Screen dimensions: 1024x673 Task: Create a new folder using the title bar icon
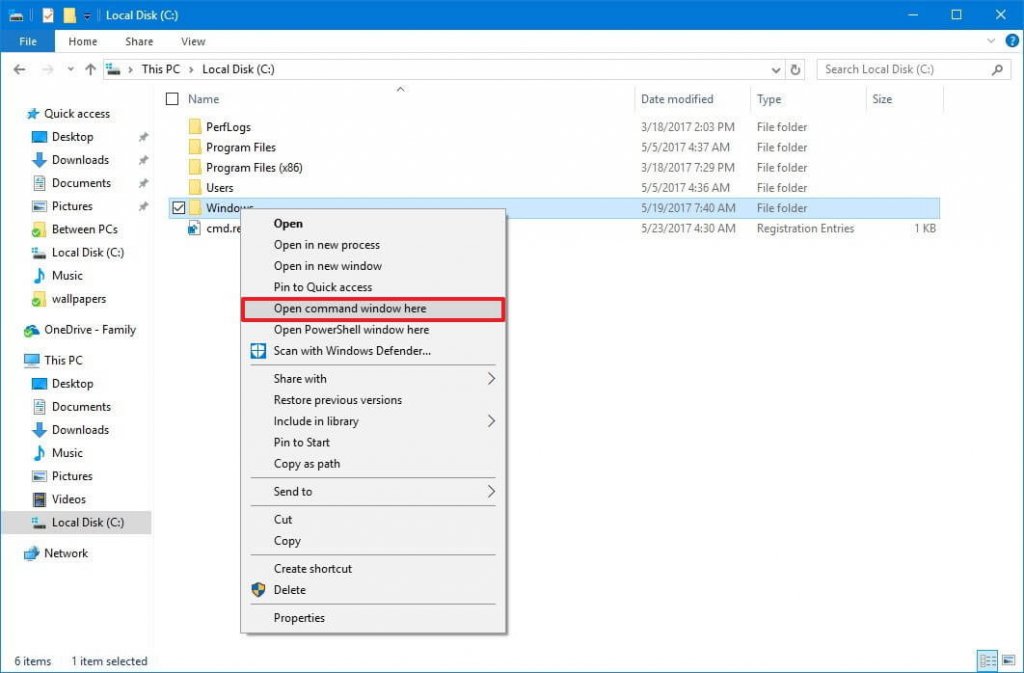pos(69,14)
